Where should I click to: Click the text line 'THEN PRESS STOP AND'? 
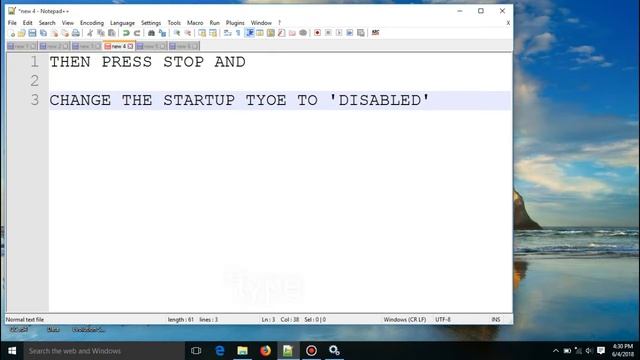point(147,62)
